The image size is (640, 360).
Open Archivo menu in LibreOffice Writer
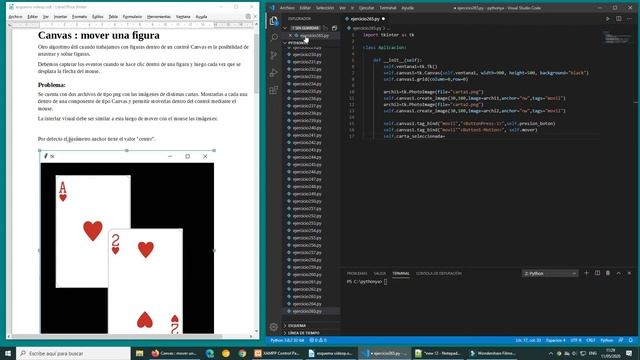(15, 17)
